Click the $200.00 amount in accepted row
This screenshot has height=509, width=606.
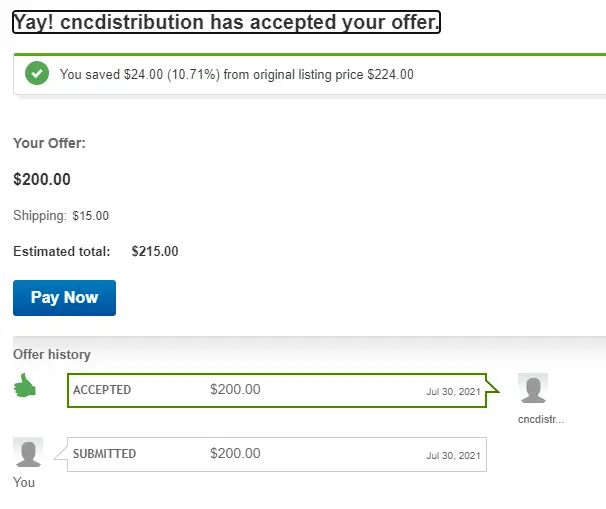(235, 389)
